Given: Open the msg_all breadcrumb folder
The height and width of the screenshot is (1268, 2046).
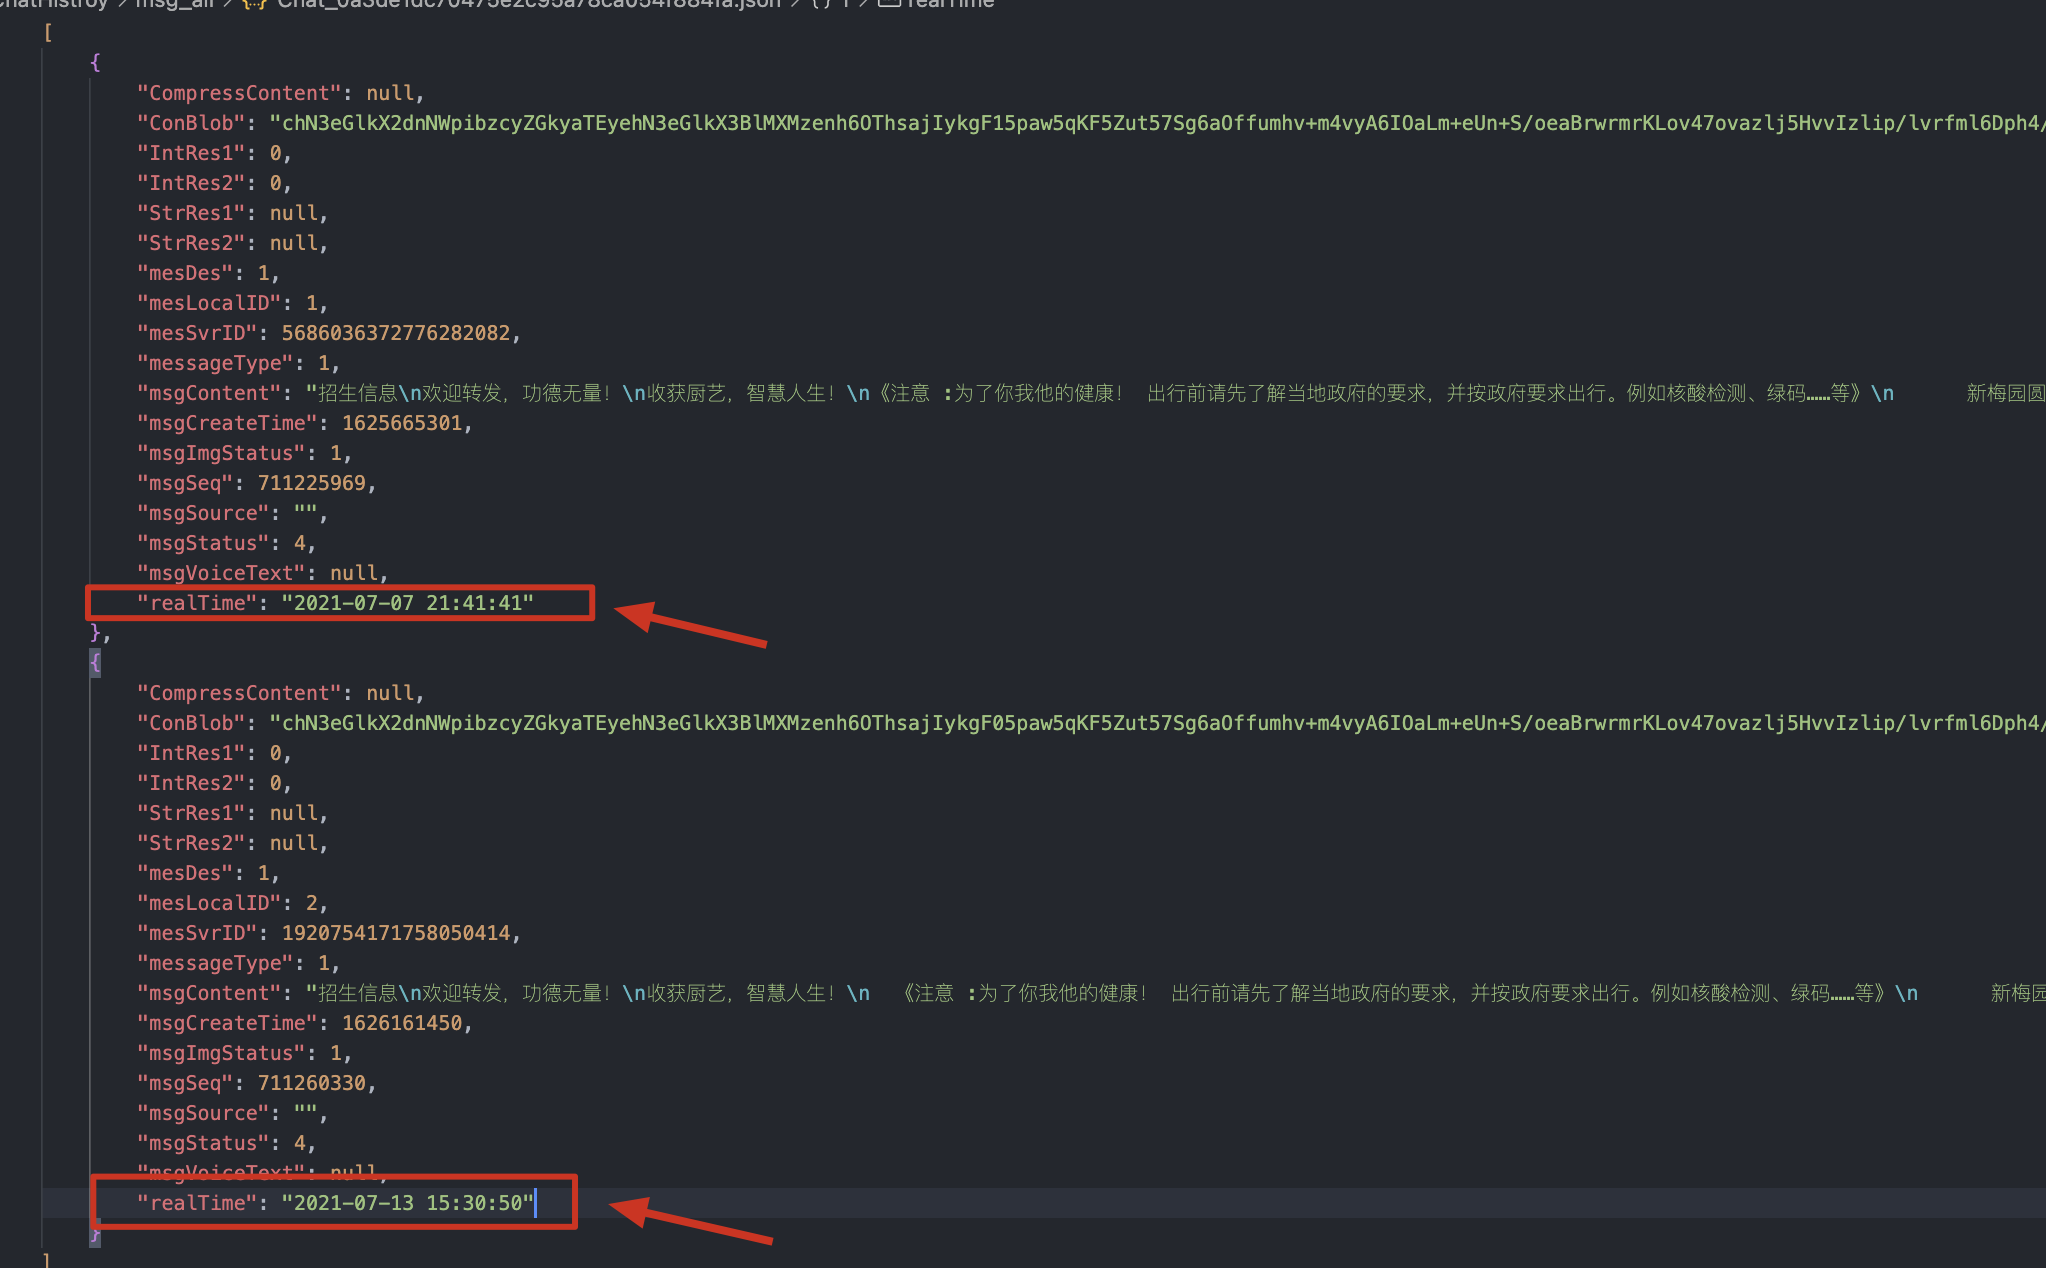Looking at the screenshot, I should pyautogui.click(x=174, y=4).
